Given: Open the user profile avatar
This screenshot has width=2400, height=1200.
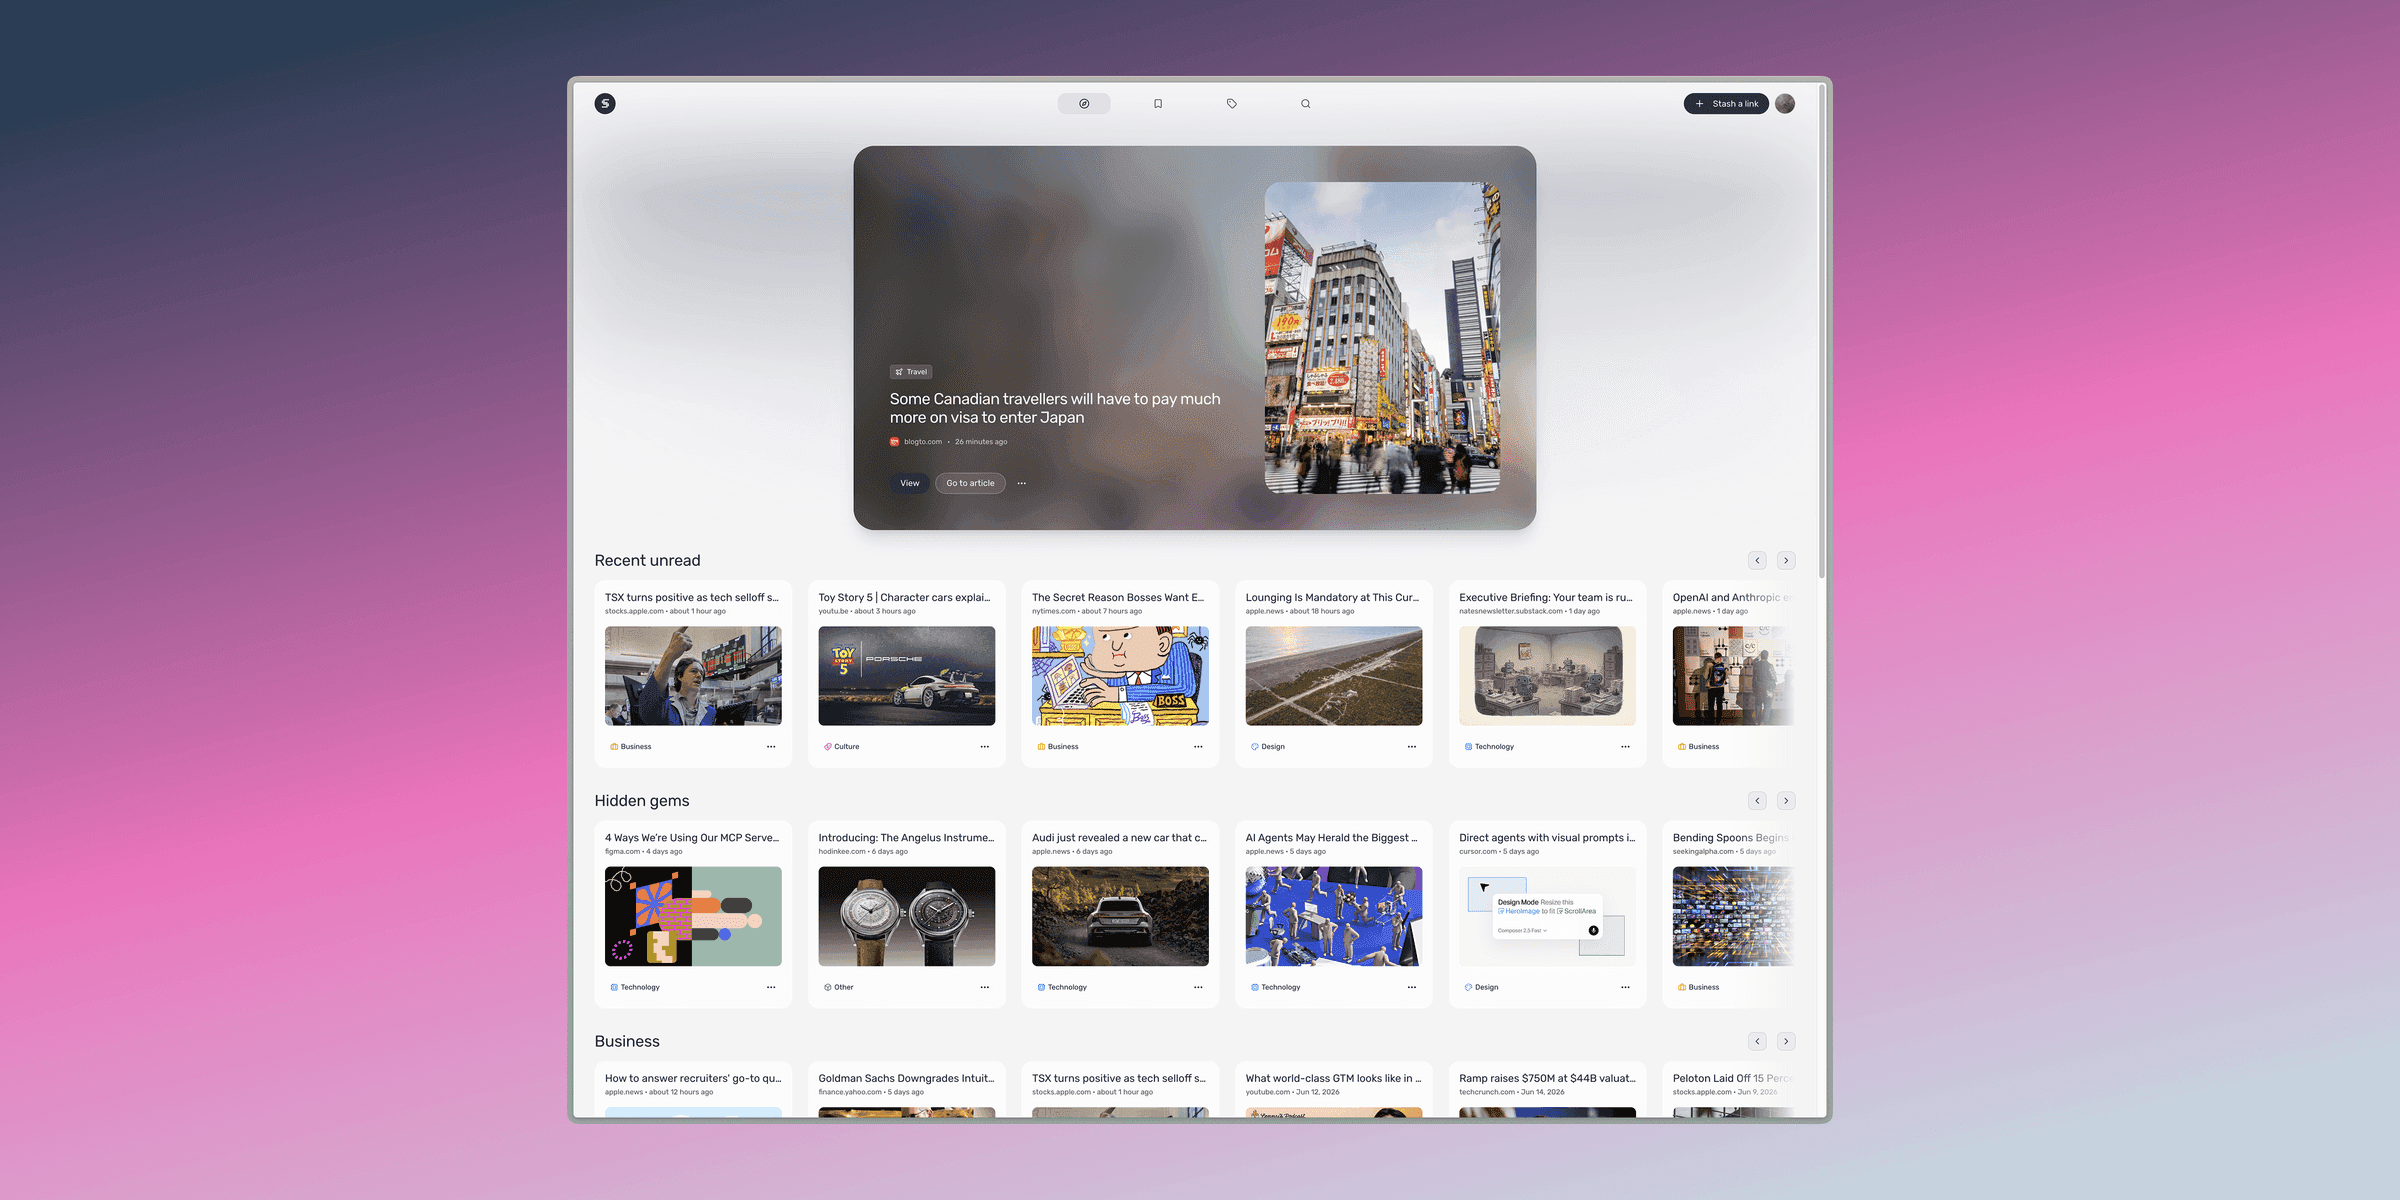Looking at the screenshot, I should (1785, 104).
